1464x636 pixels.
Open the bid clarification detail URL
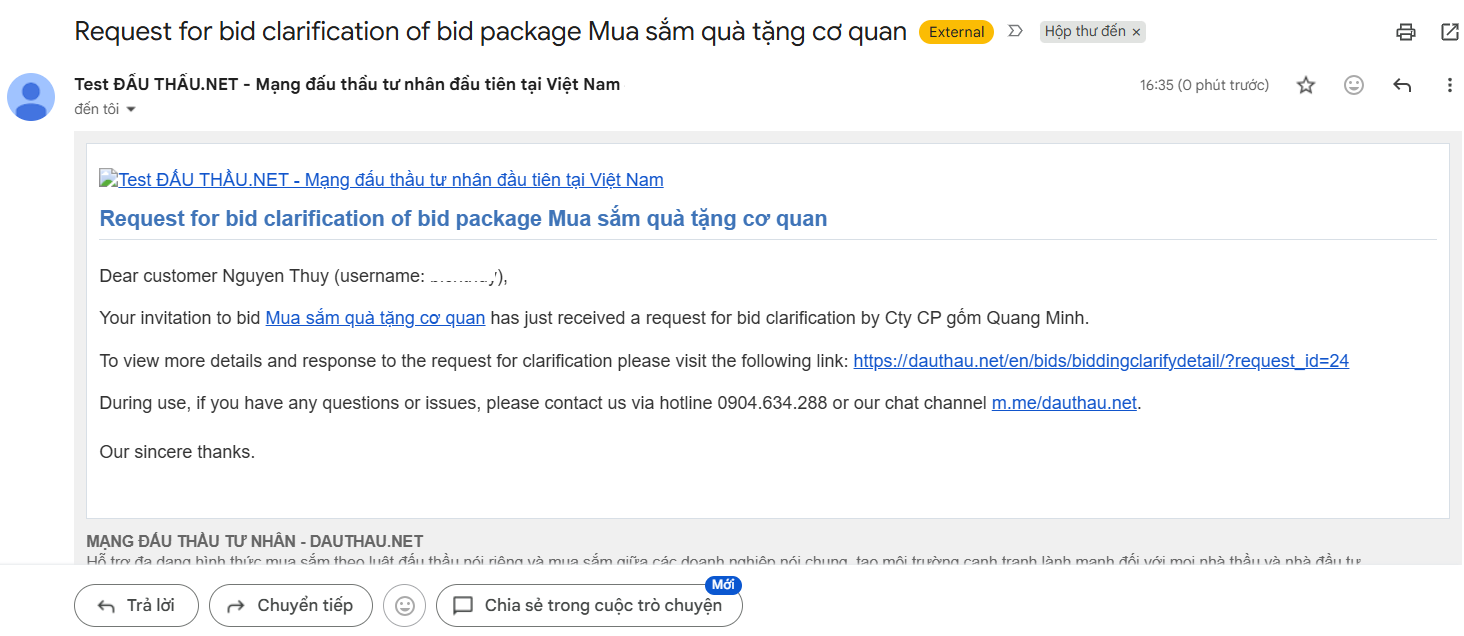pyautogui.click(x=1101, y=361)
